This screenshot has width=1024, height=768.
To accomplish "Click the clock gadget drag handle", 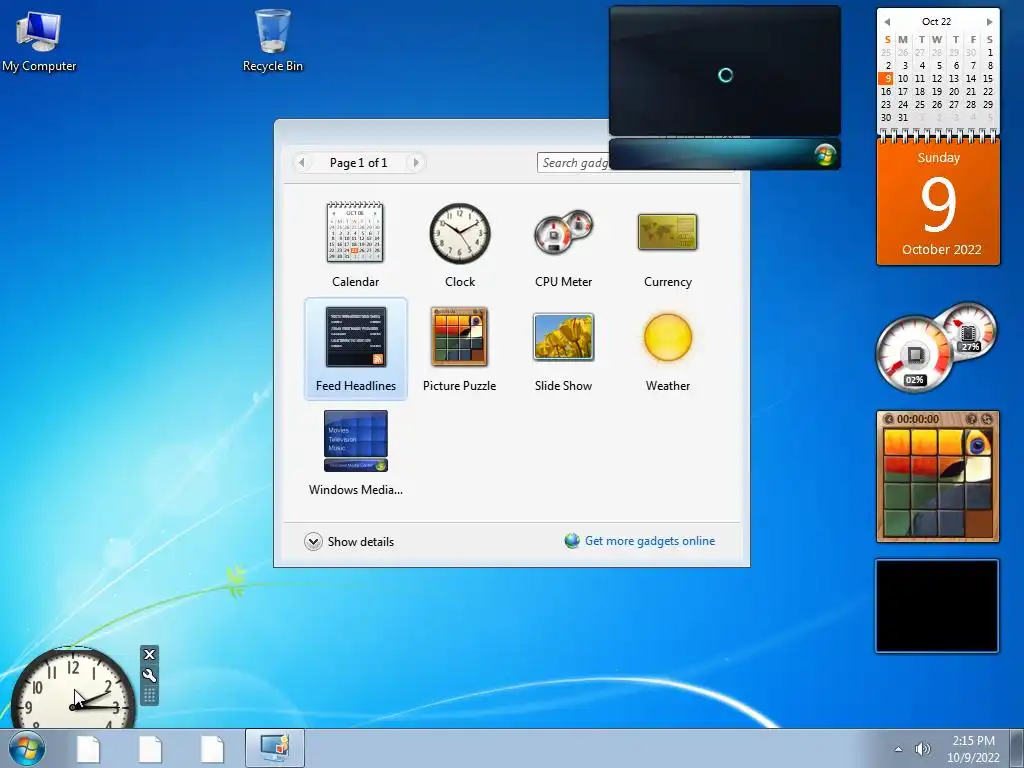I will click(x=149, y=695).
